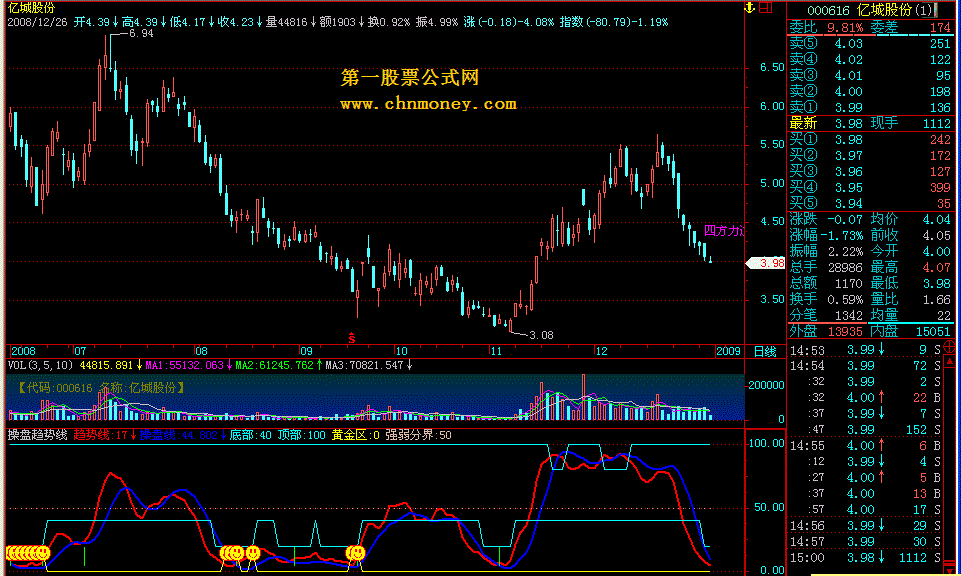Click the MA1:55132.063 volume average value

coord(184,365)
